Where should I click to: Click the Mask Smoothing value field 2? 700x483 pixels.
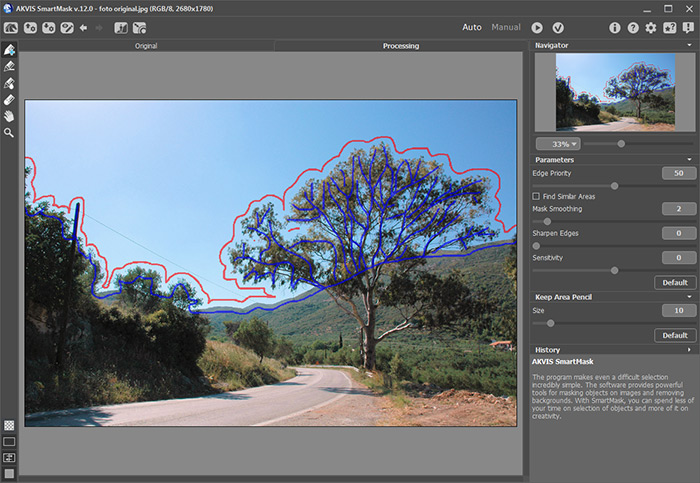pos(679,208)
